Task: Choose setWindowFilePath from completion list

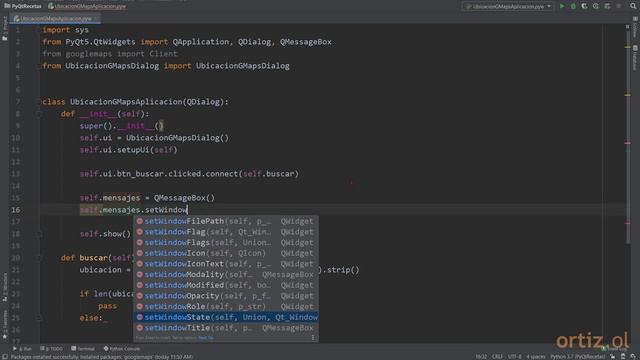Action: tap(226, 221)
